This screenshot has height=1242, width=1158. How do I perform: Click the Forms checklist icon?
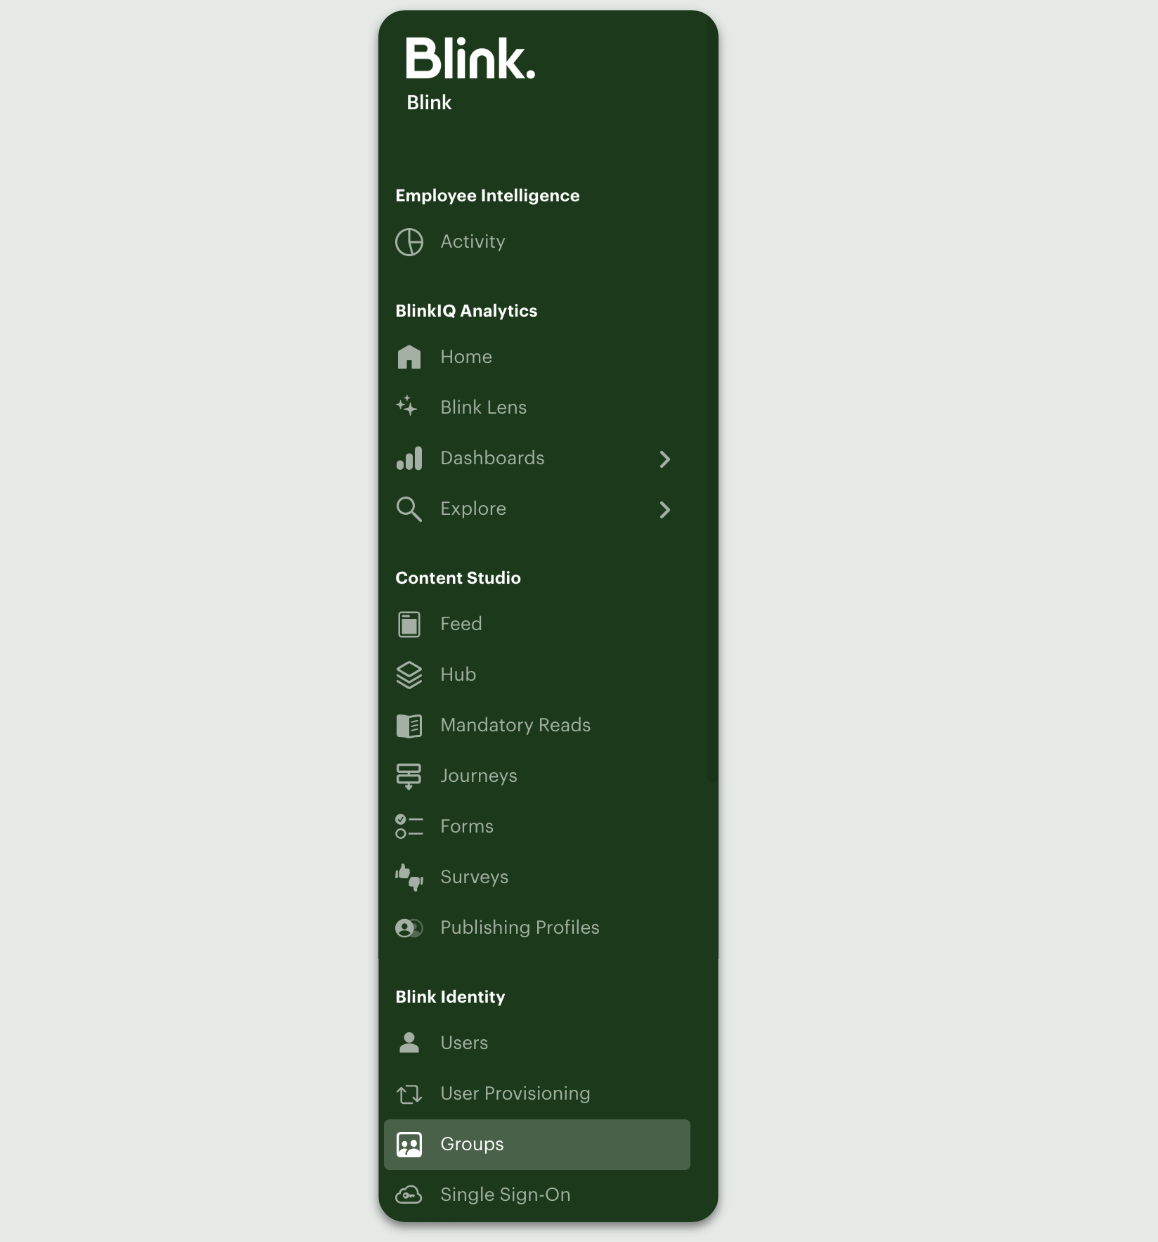(409, 827)
